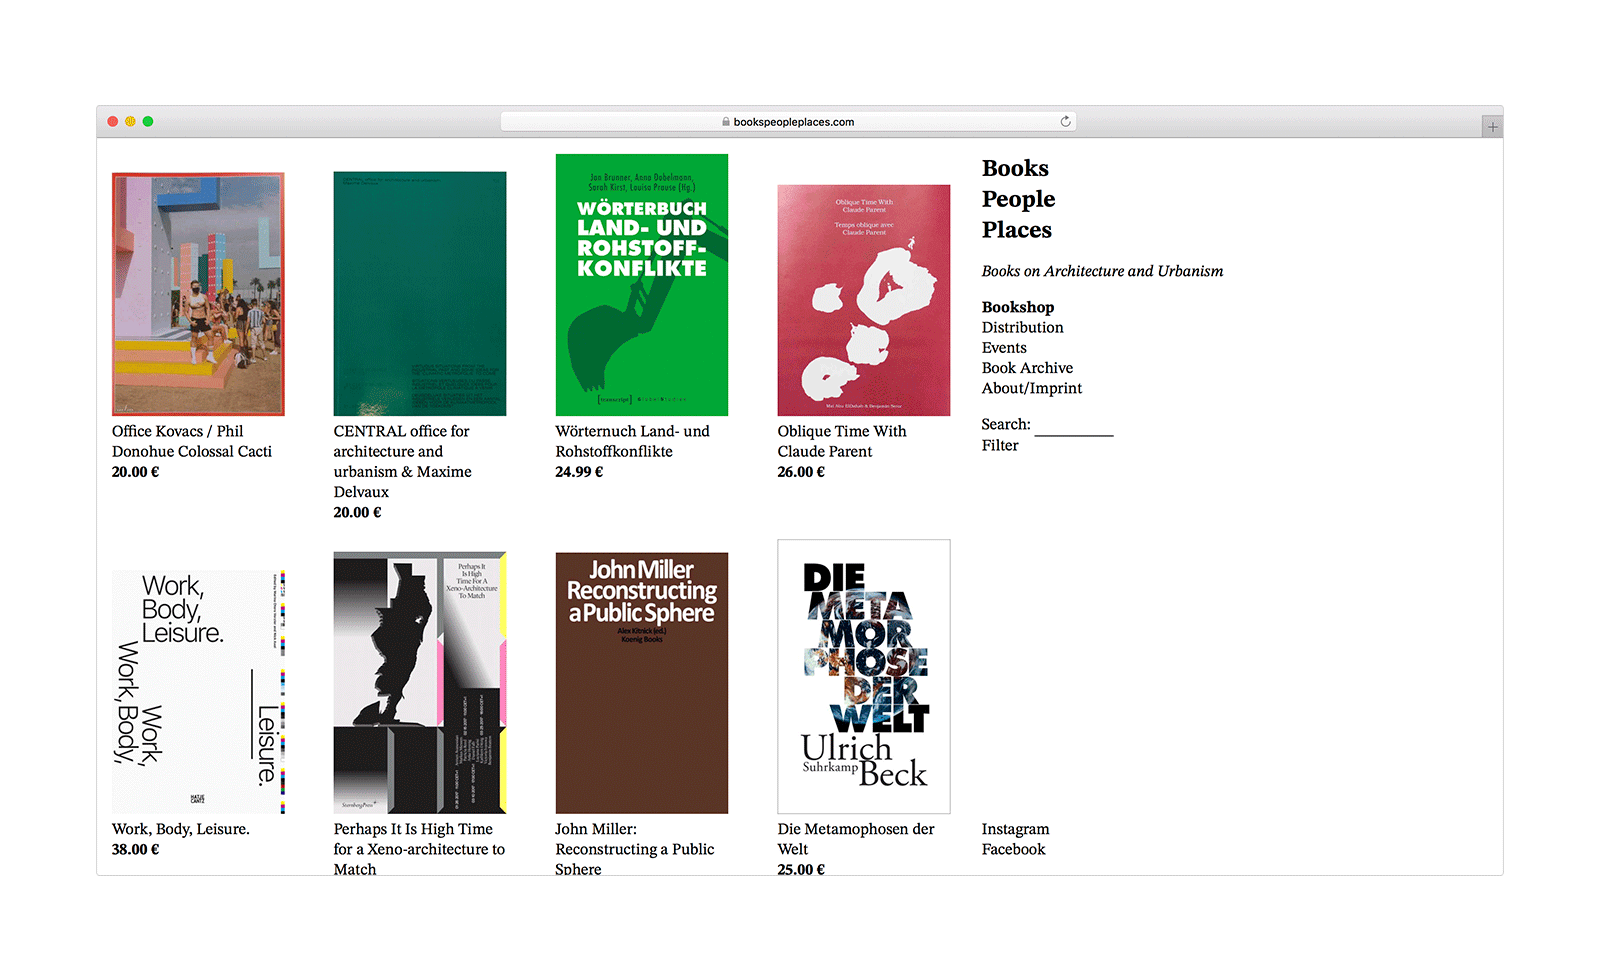Click the Books People Places site title
1600x980 pixels.
click(x=1018, y=199)
